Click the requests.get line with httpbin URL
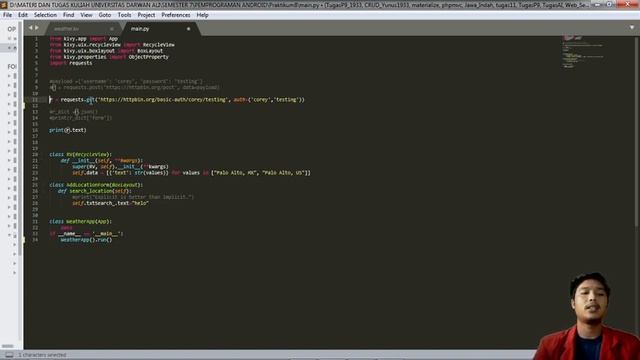Screen dimensions: 640x360 177,100
